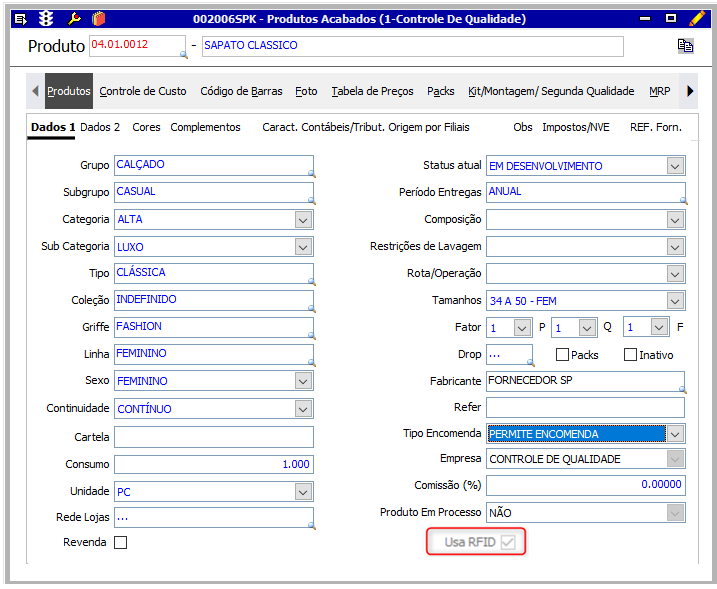Click the orange book icon in title bar

point(98,18)
